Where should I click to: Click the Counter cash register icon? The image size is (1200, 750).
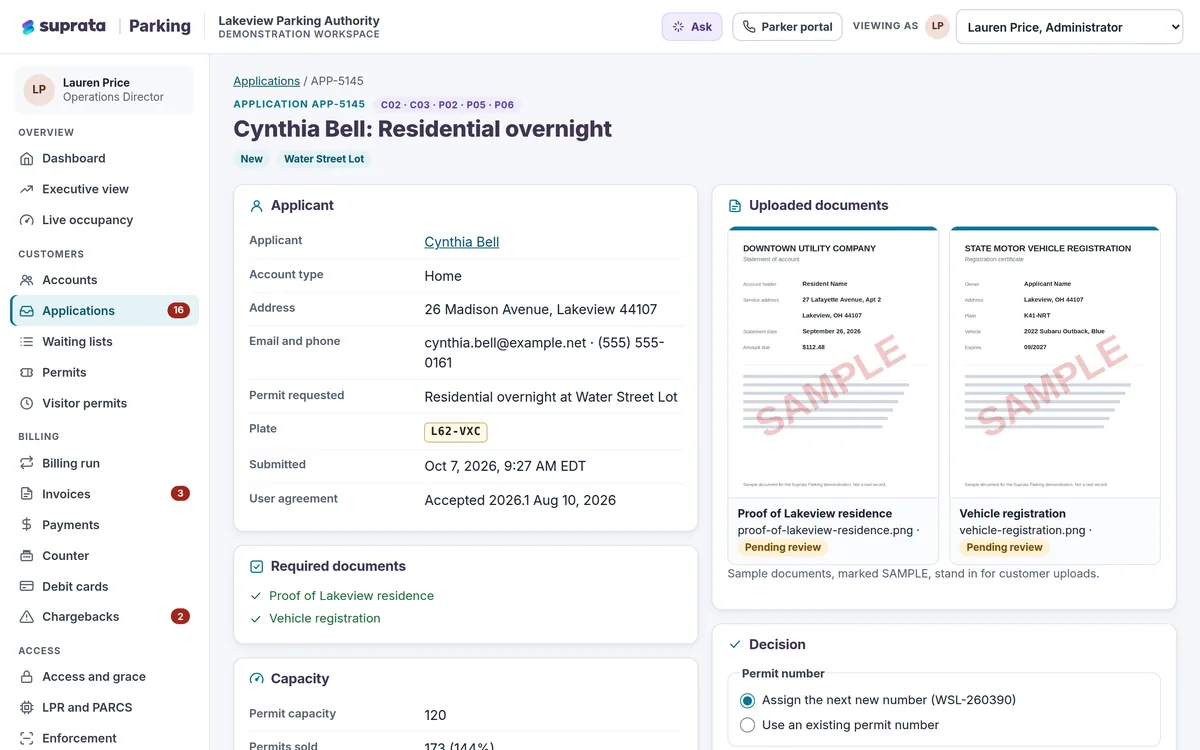point(27,556)
